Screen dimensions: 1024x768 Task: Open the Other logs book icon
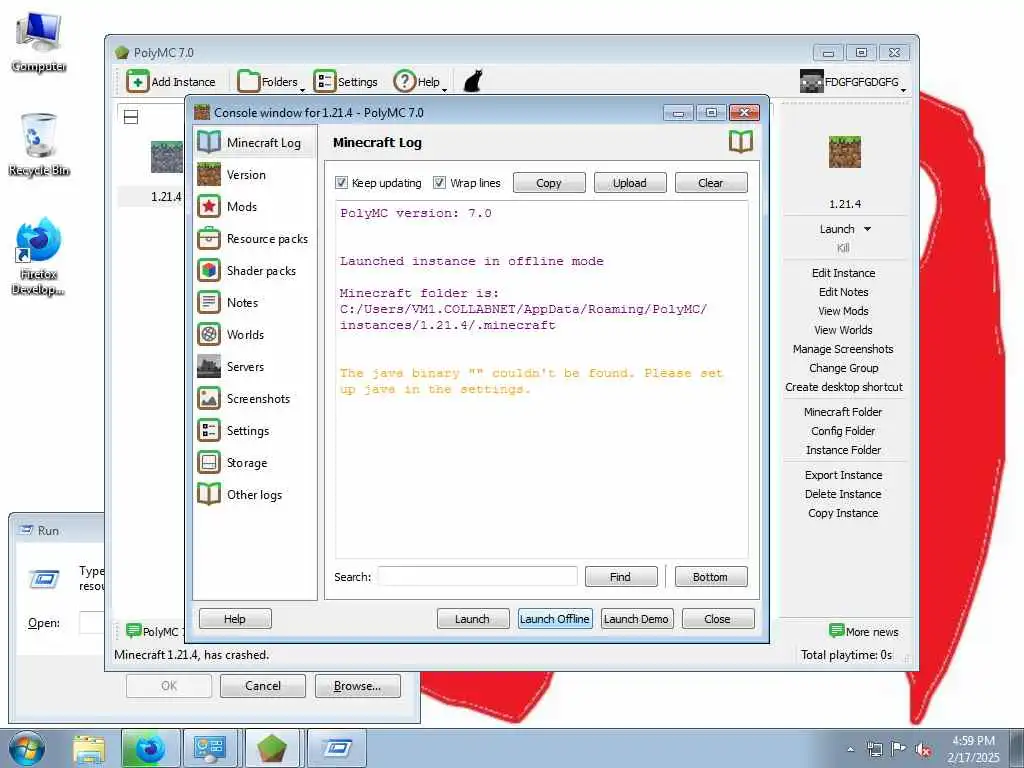click(209, 494)
